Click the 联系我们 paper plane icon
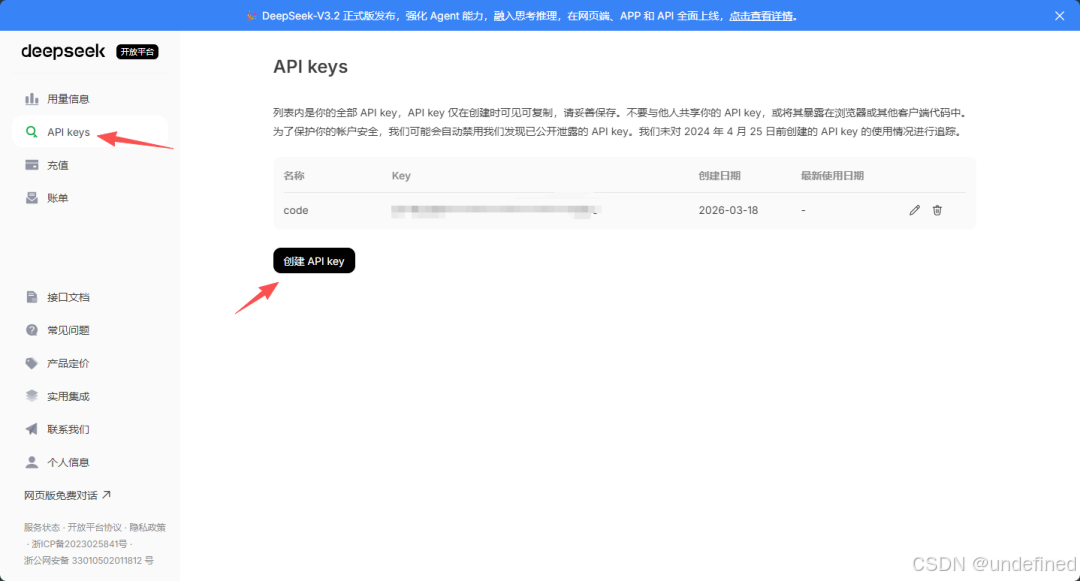Image resolution: width=1080 pixels, height=581 pixels. 32,429
